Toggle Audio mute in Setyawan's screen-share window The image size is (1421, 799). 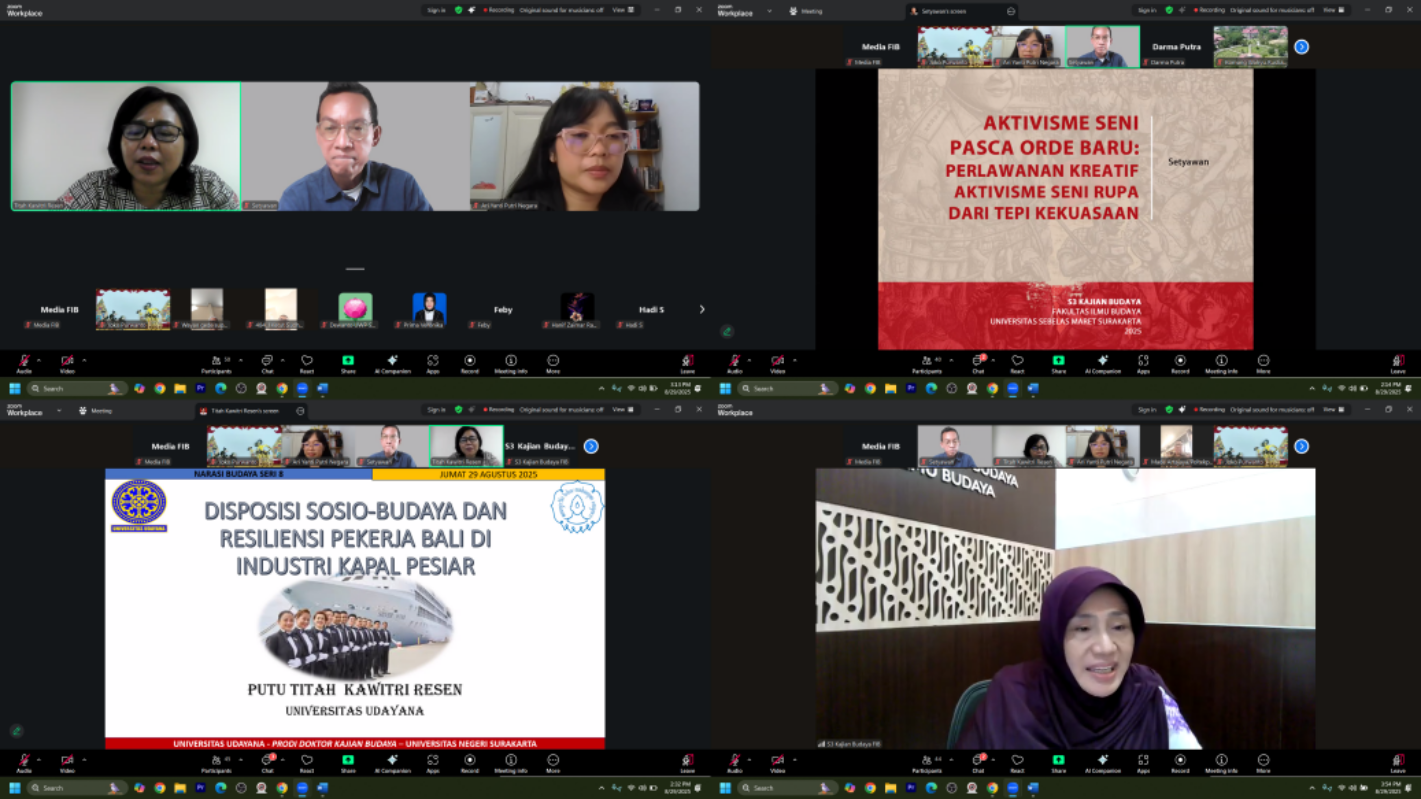click(x=734, y=364)
